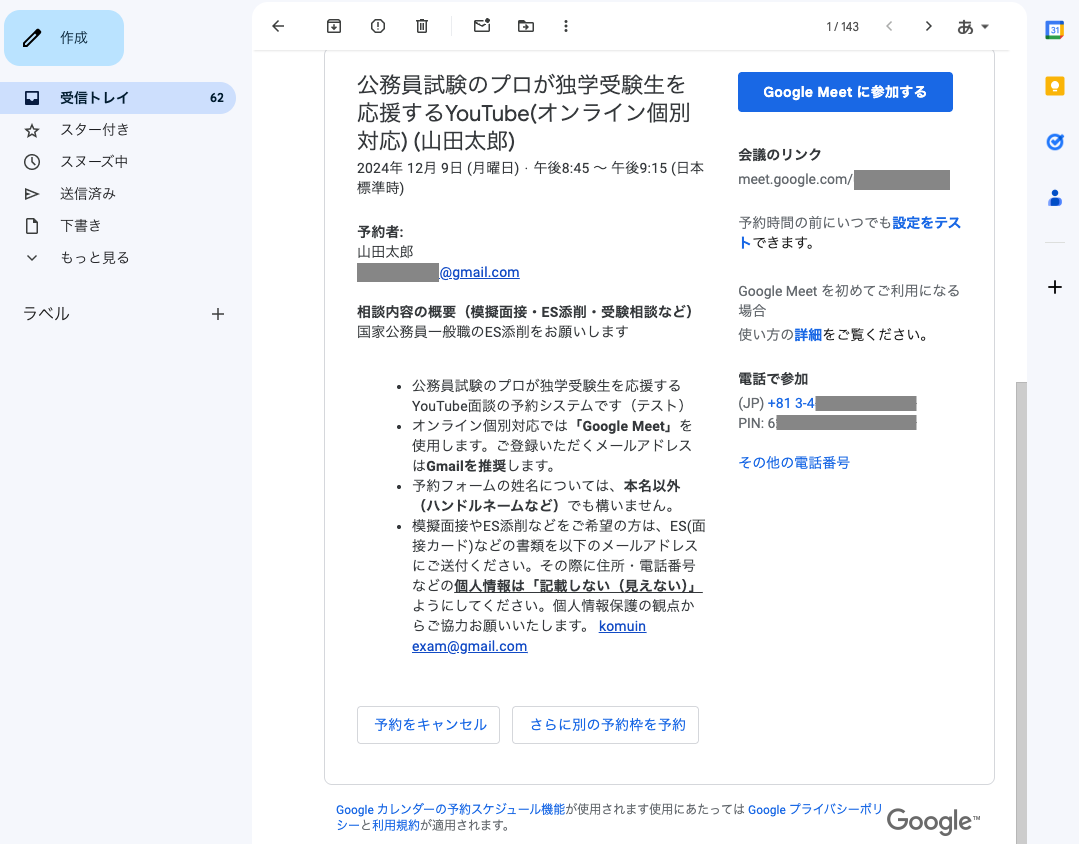Open Contacts side panel

click(x=1054, y=198)
